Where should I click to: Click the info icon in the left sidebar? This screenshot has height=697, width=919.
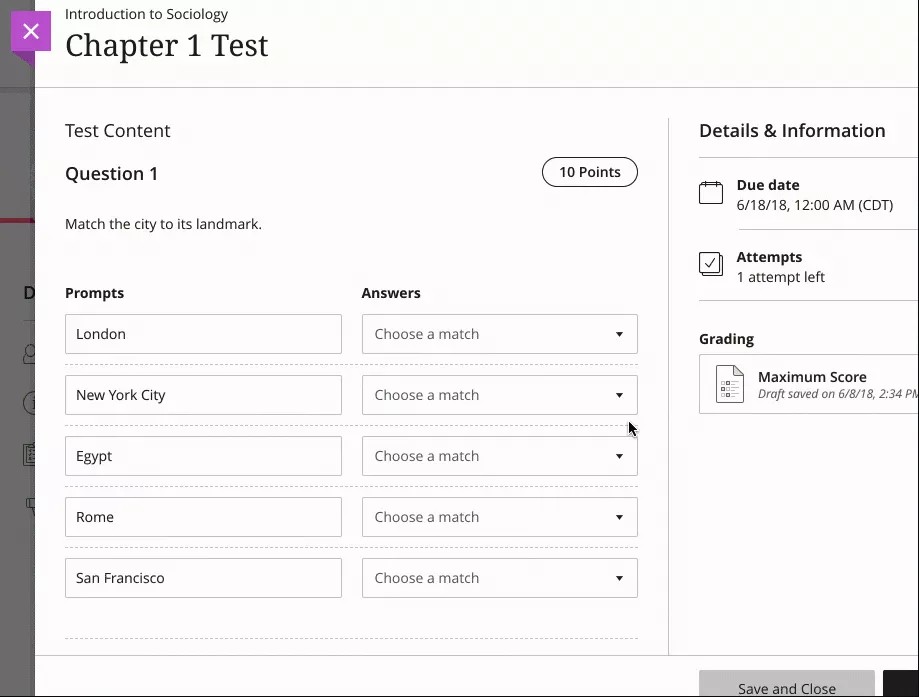pyautogui.click(x=30, y=404)
